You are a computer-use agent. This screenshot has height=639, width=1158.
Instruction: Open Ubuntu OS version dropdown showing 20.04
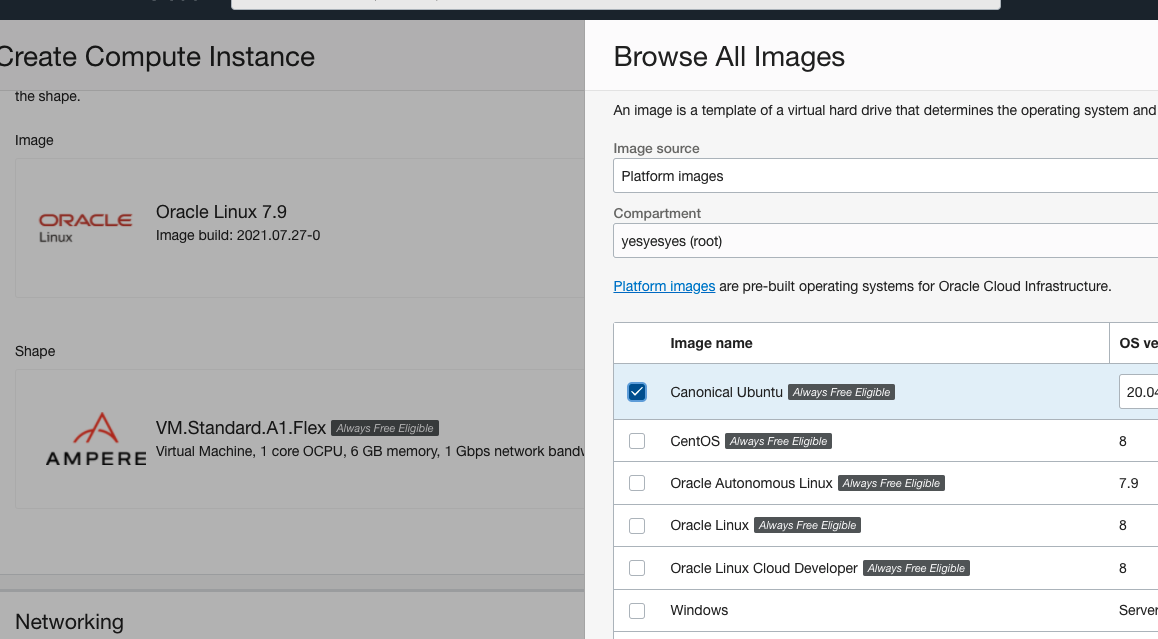(1138, 392)
